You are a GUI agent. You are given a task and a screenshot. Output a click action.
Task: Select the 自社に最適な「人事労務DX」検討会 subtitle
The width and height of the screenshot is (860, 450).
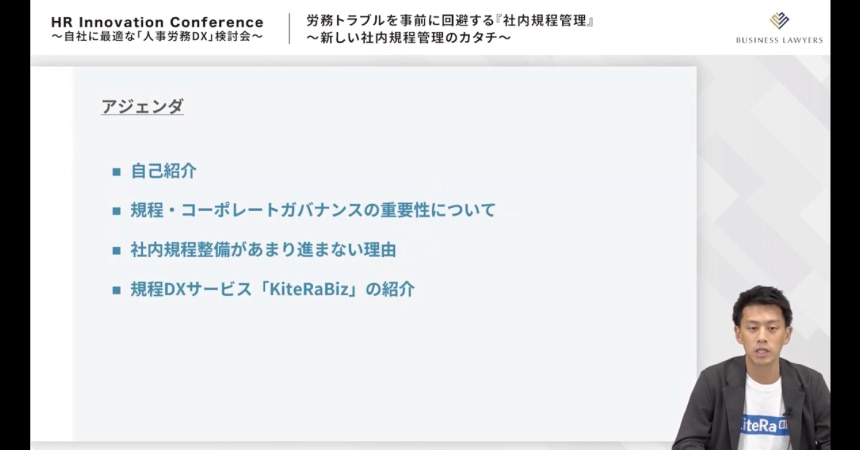(157, 37)
